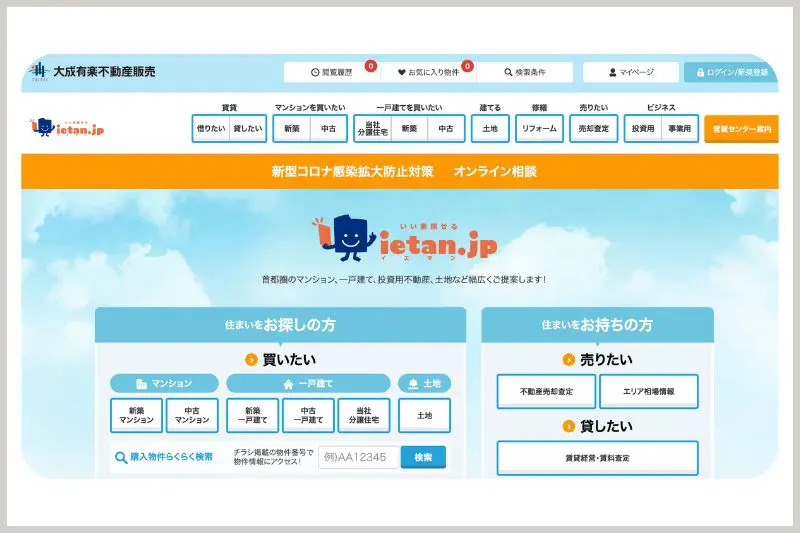Screen dimensions: 800x533
Task: Open オンライン相談 banner link
Action: 495,171
